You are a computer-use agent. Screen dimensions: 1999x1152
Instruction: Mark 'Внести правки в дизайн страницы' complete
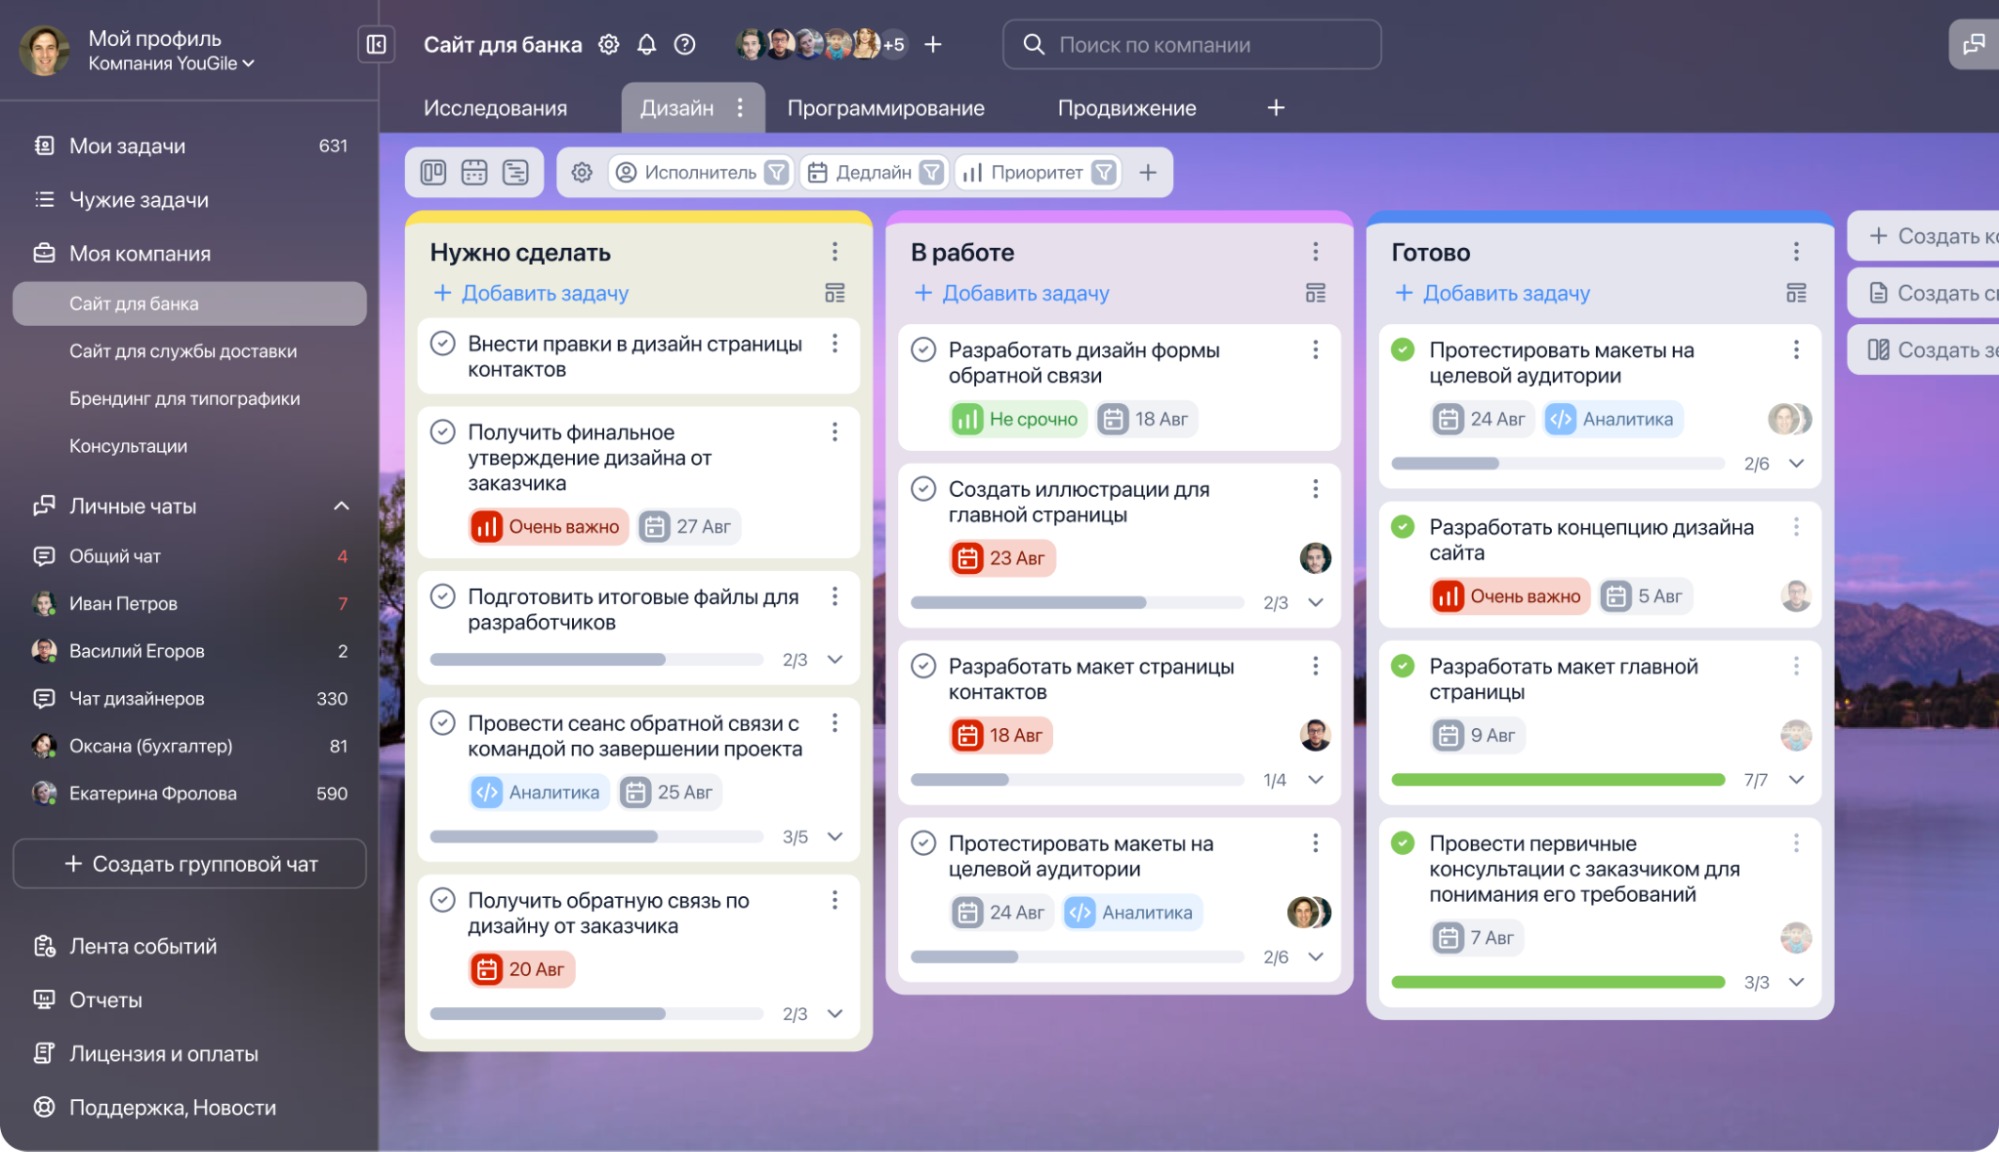442,344
